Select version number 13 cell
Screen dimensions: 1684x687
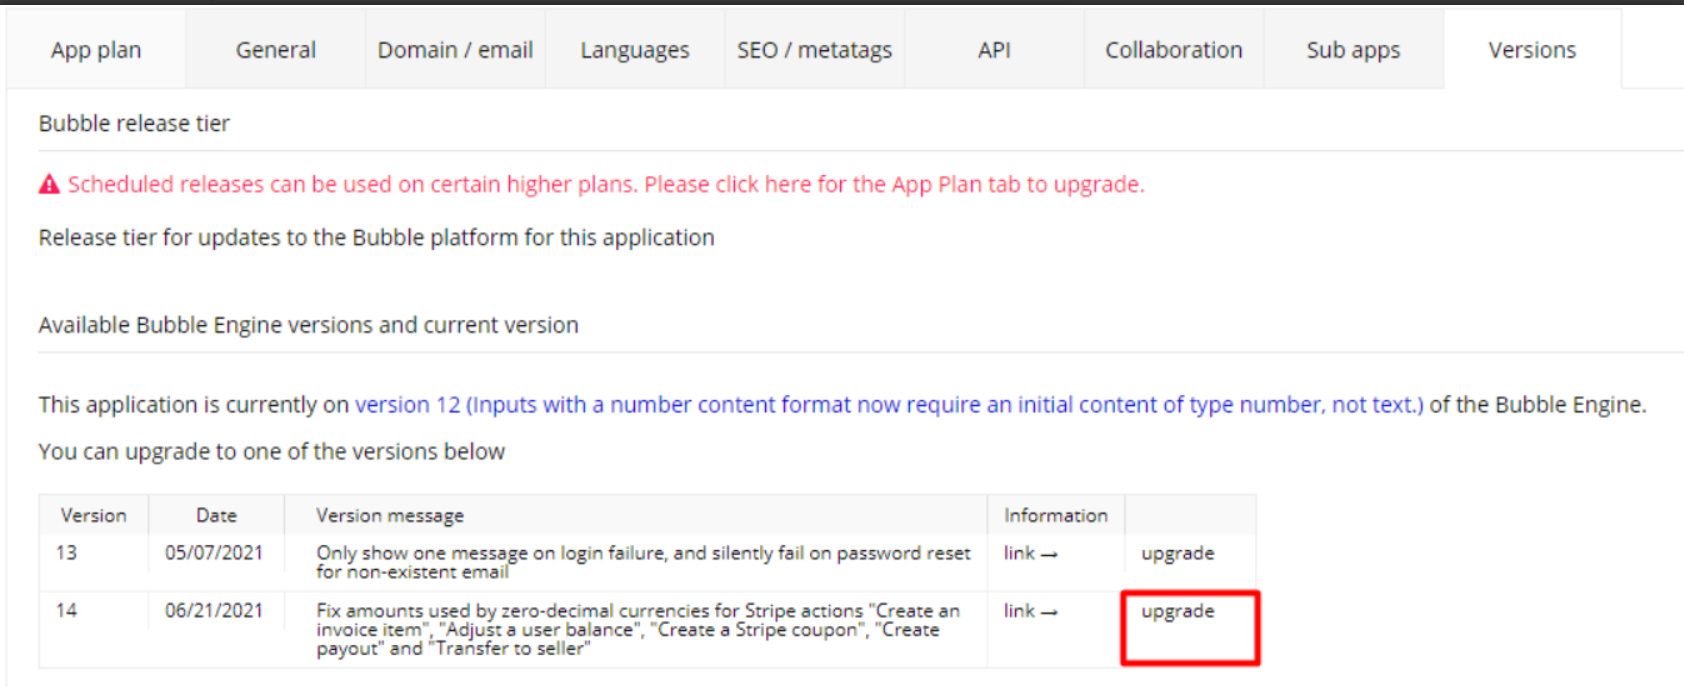(66, 553)
